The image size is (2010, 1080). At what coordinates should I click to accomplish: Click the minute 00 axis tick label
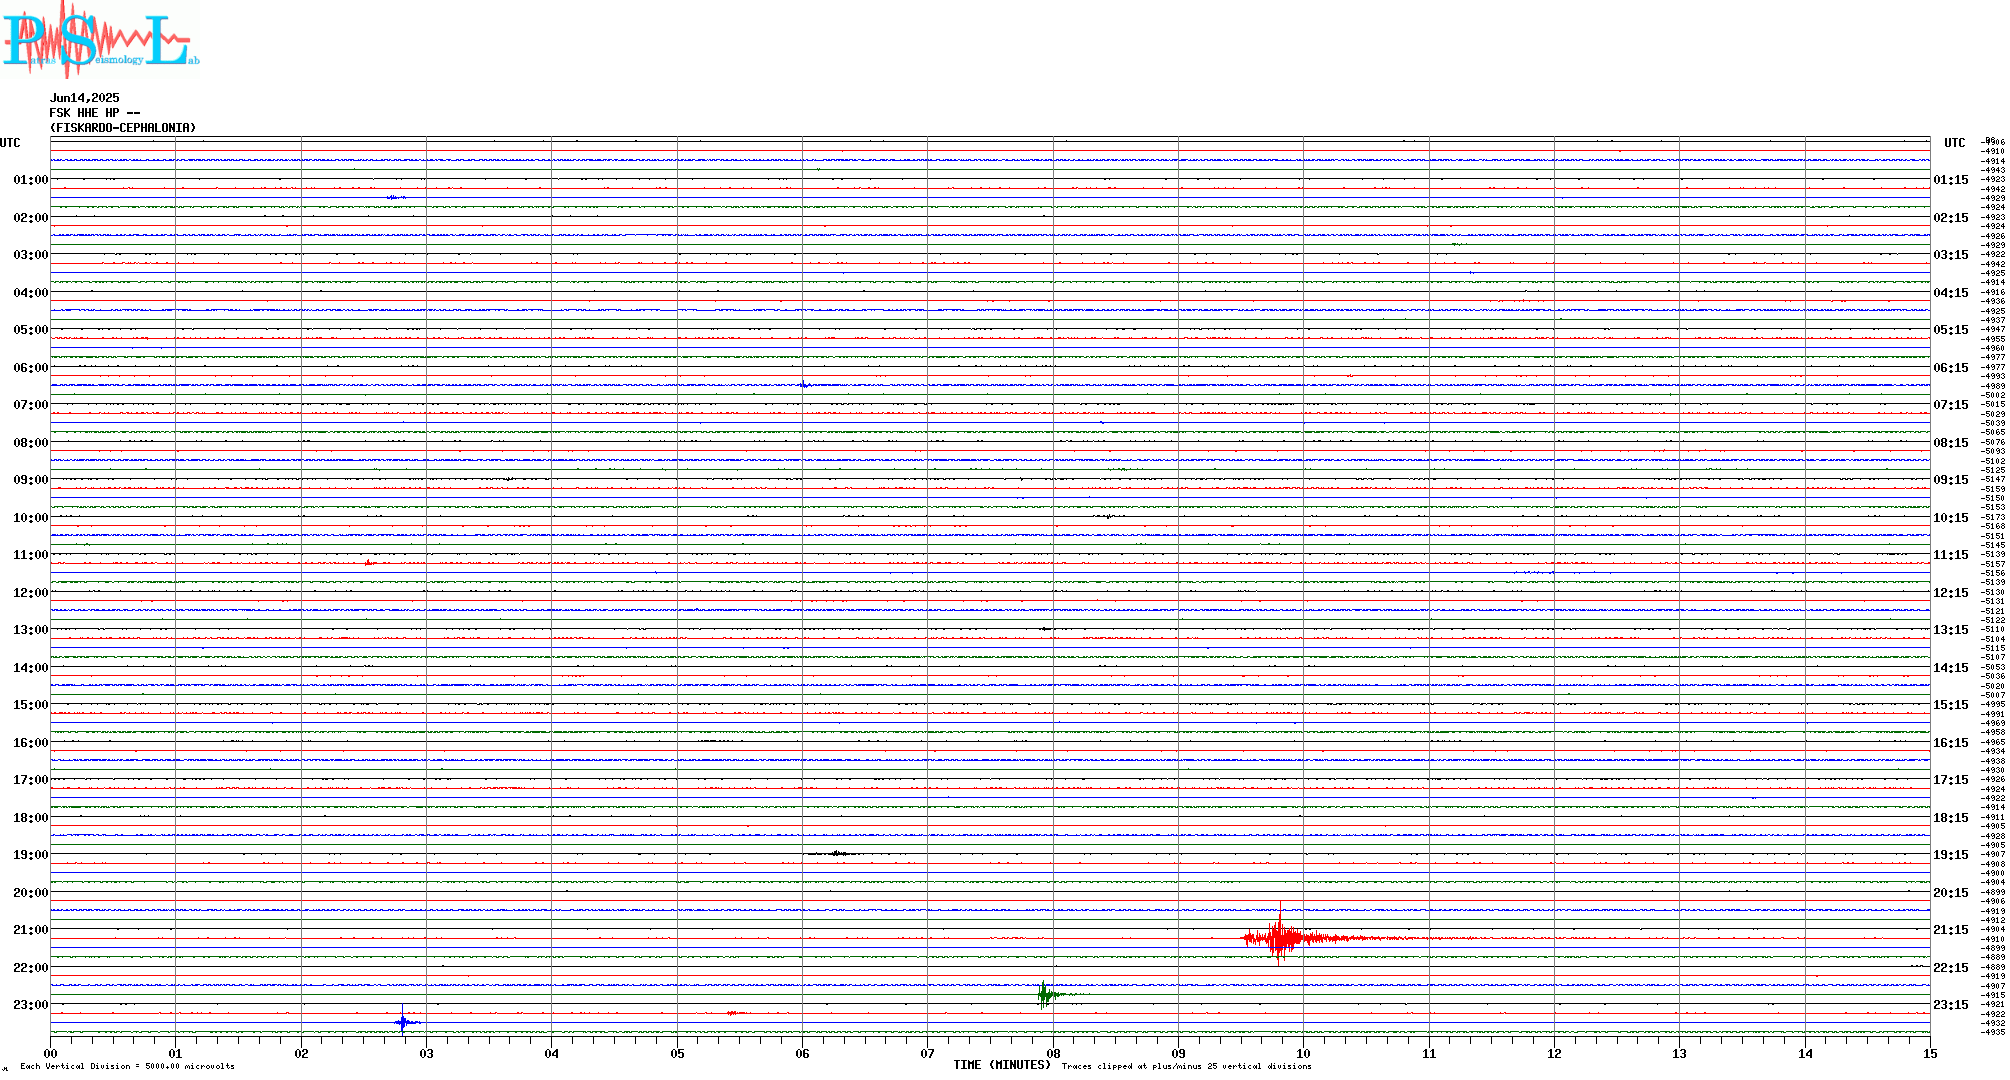pyautogui.click(x=51, y=1053)
